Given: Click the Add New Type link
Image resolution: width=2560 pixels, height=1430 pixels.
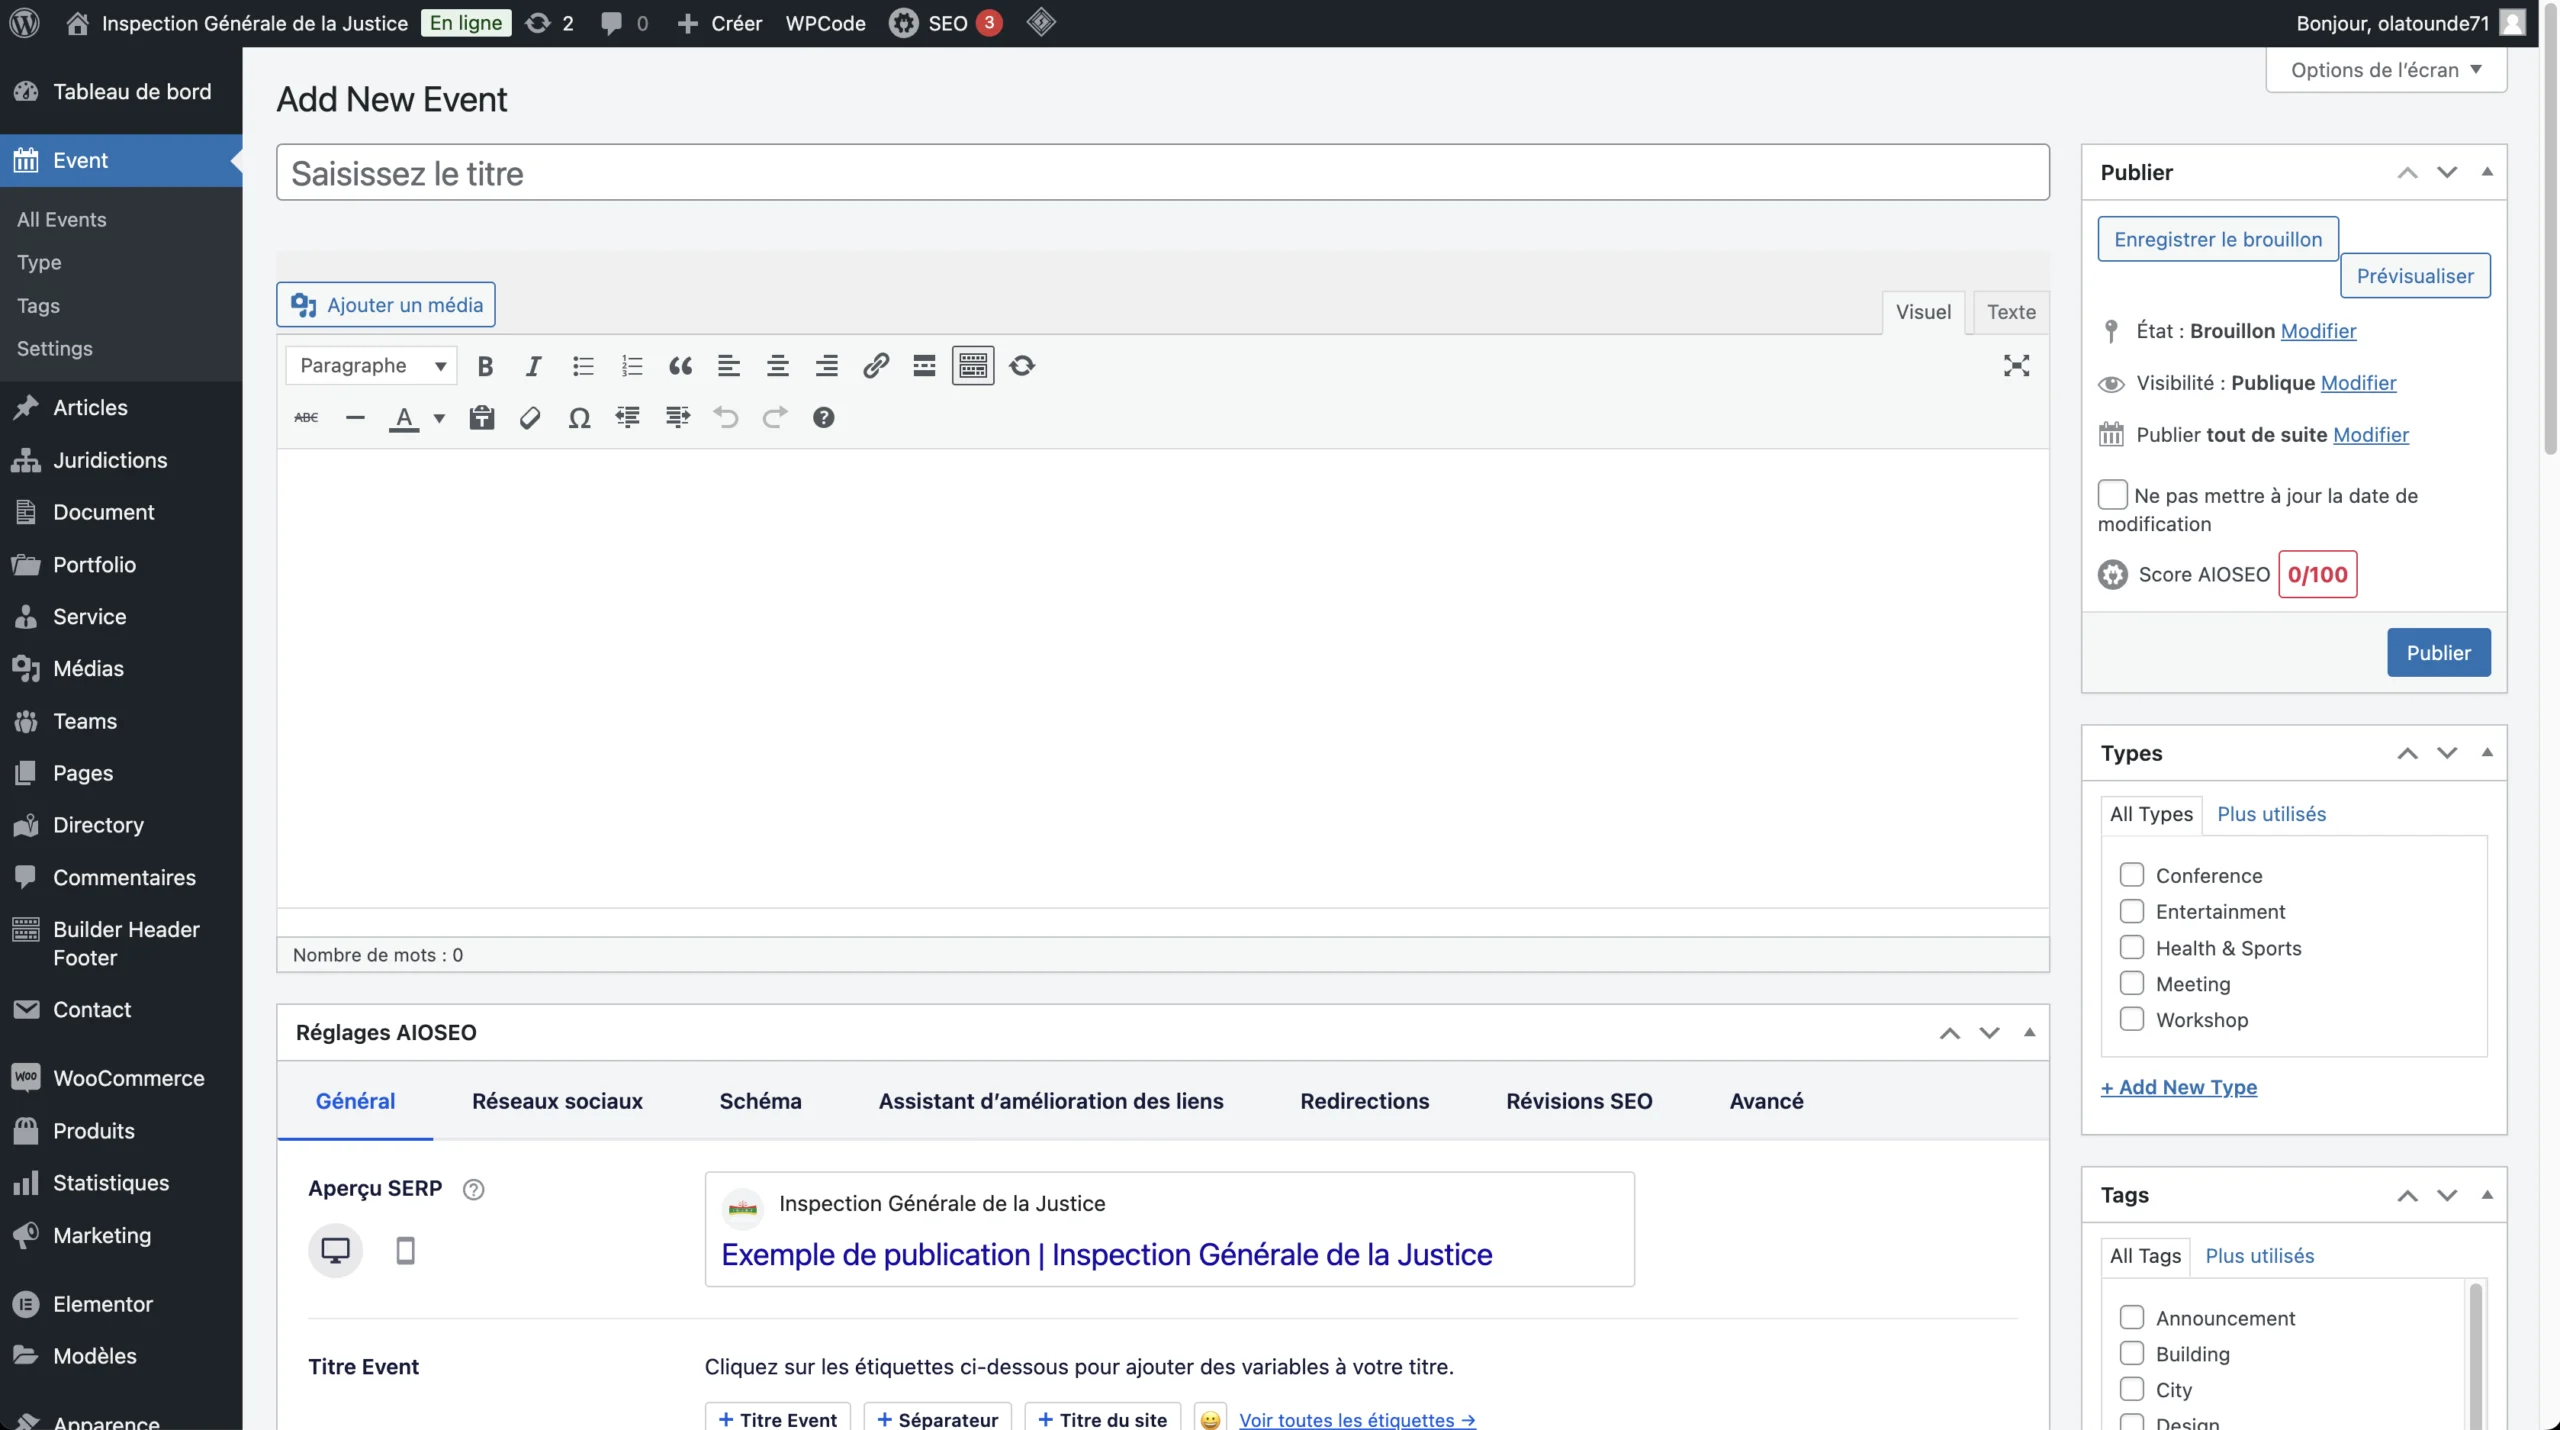Looking at the screenshot, I should pyautogui.click(x=2178, y=1087).
